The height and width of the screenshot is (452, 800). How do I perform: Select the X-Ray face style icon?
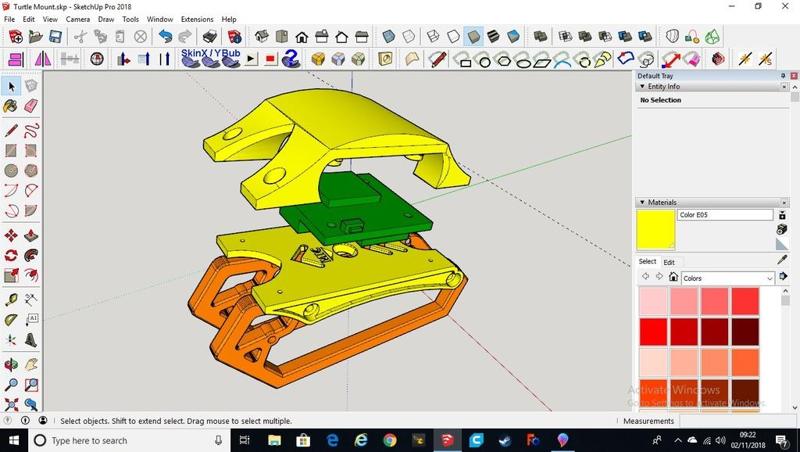(388, 36)
